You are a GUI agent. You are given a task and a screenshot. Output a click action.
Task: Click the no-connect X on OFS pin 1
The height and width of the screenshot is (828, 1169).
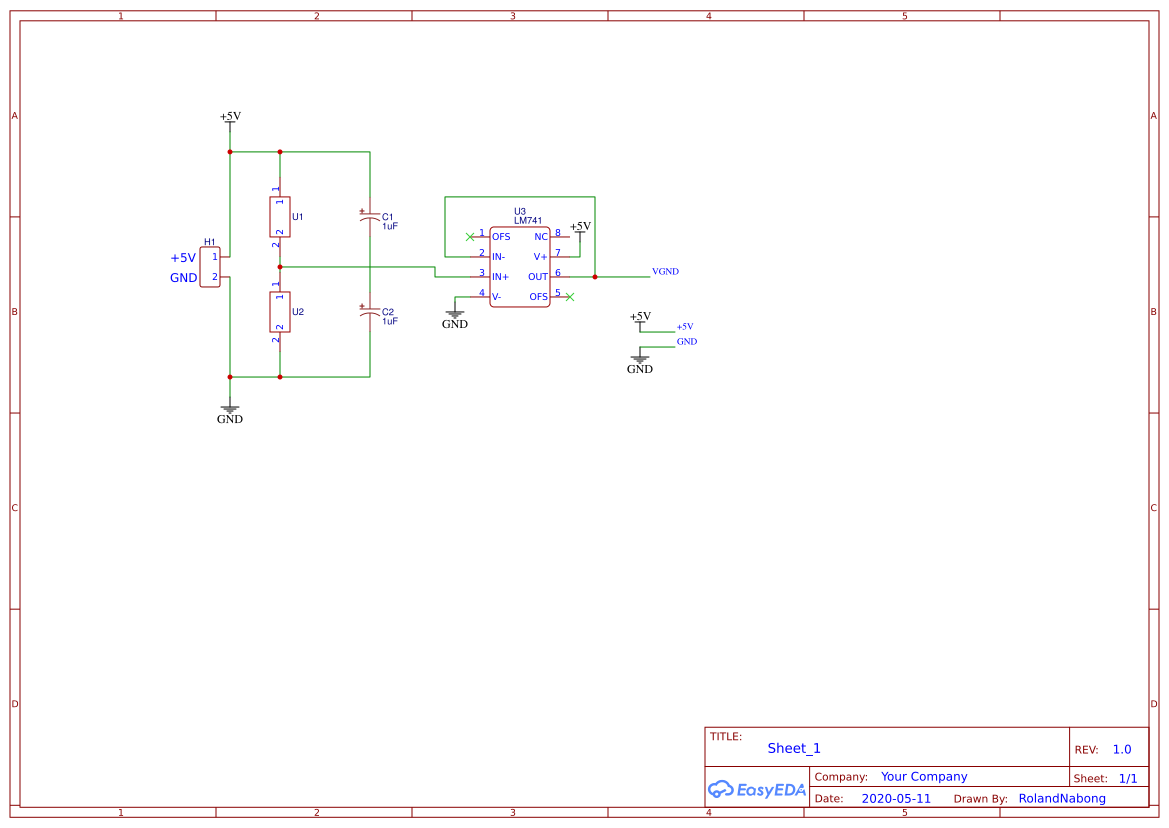[470, 237]
